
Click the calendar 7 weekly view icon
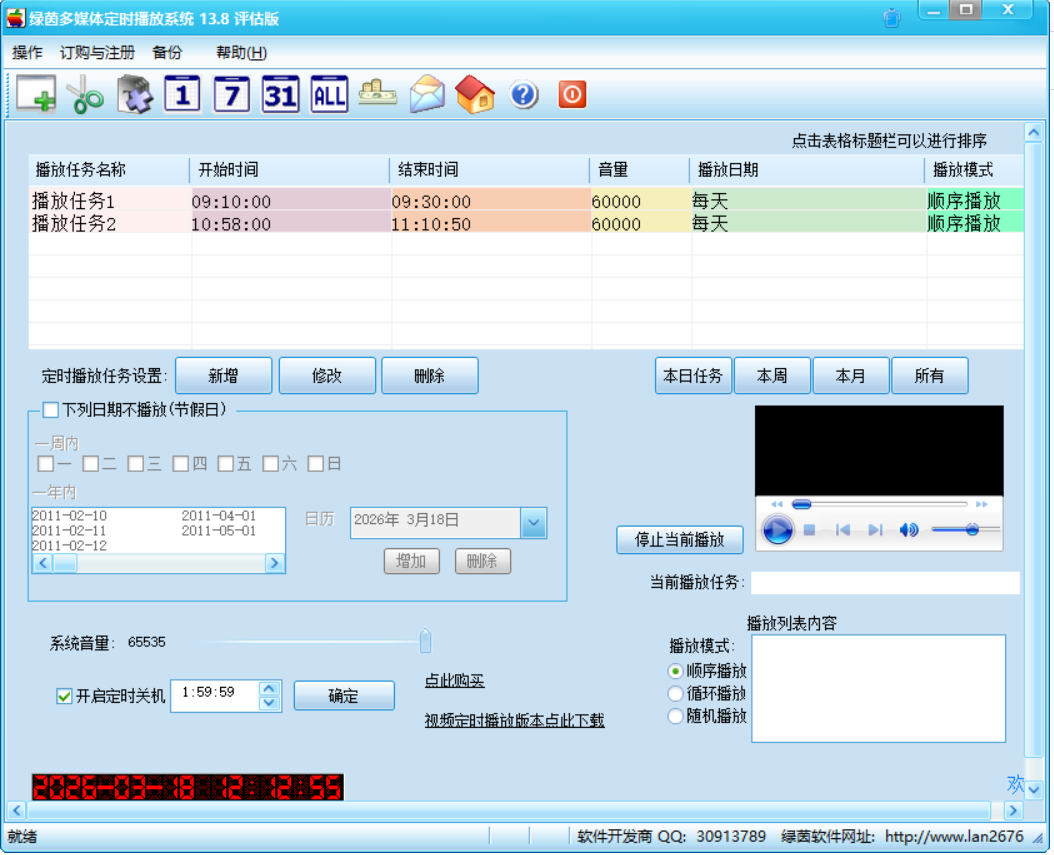231,93
